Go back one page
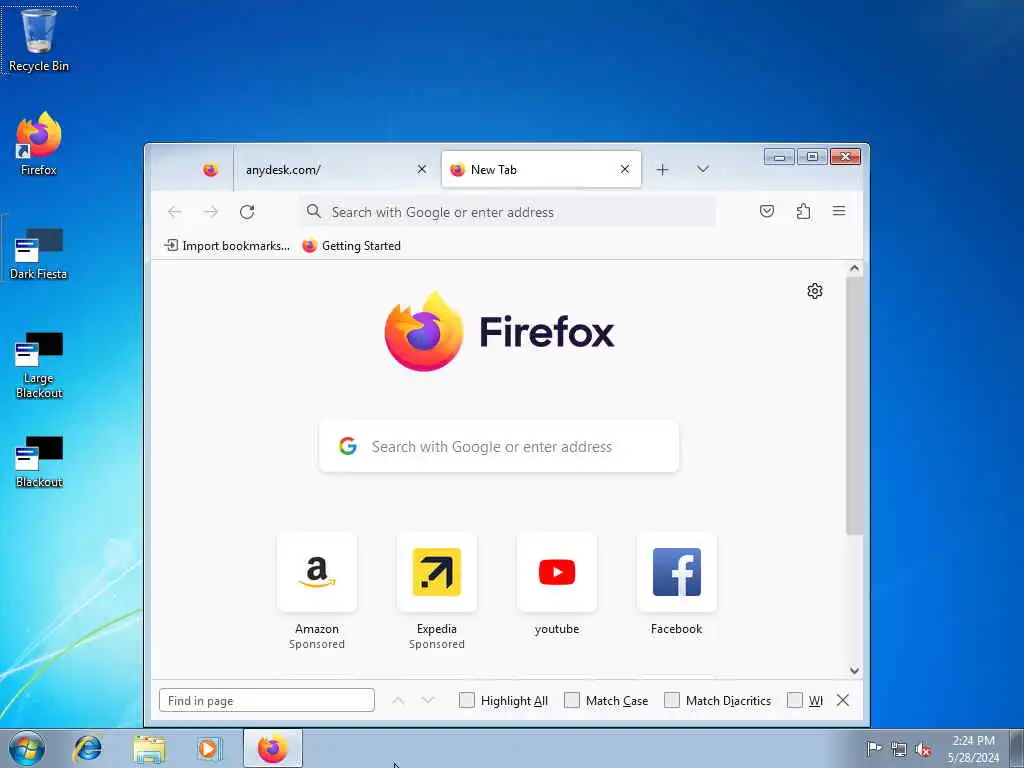This screenshot has width=1024, height=768. (x=174, y=212)
